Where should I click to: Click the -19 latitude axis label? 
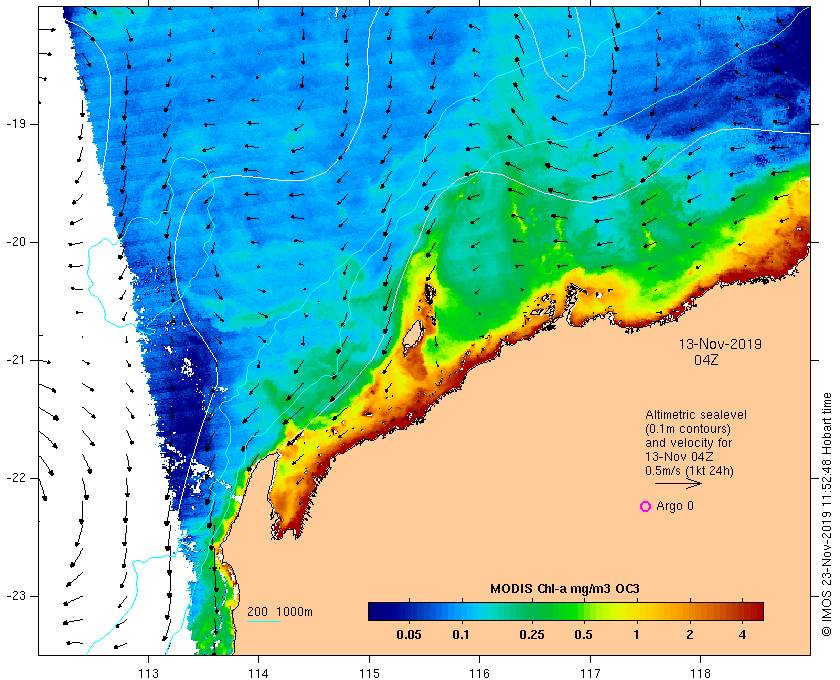click(x=16, y=124)
